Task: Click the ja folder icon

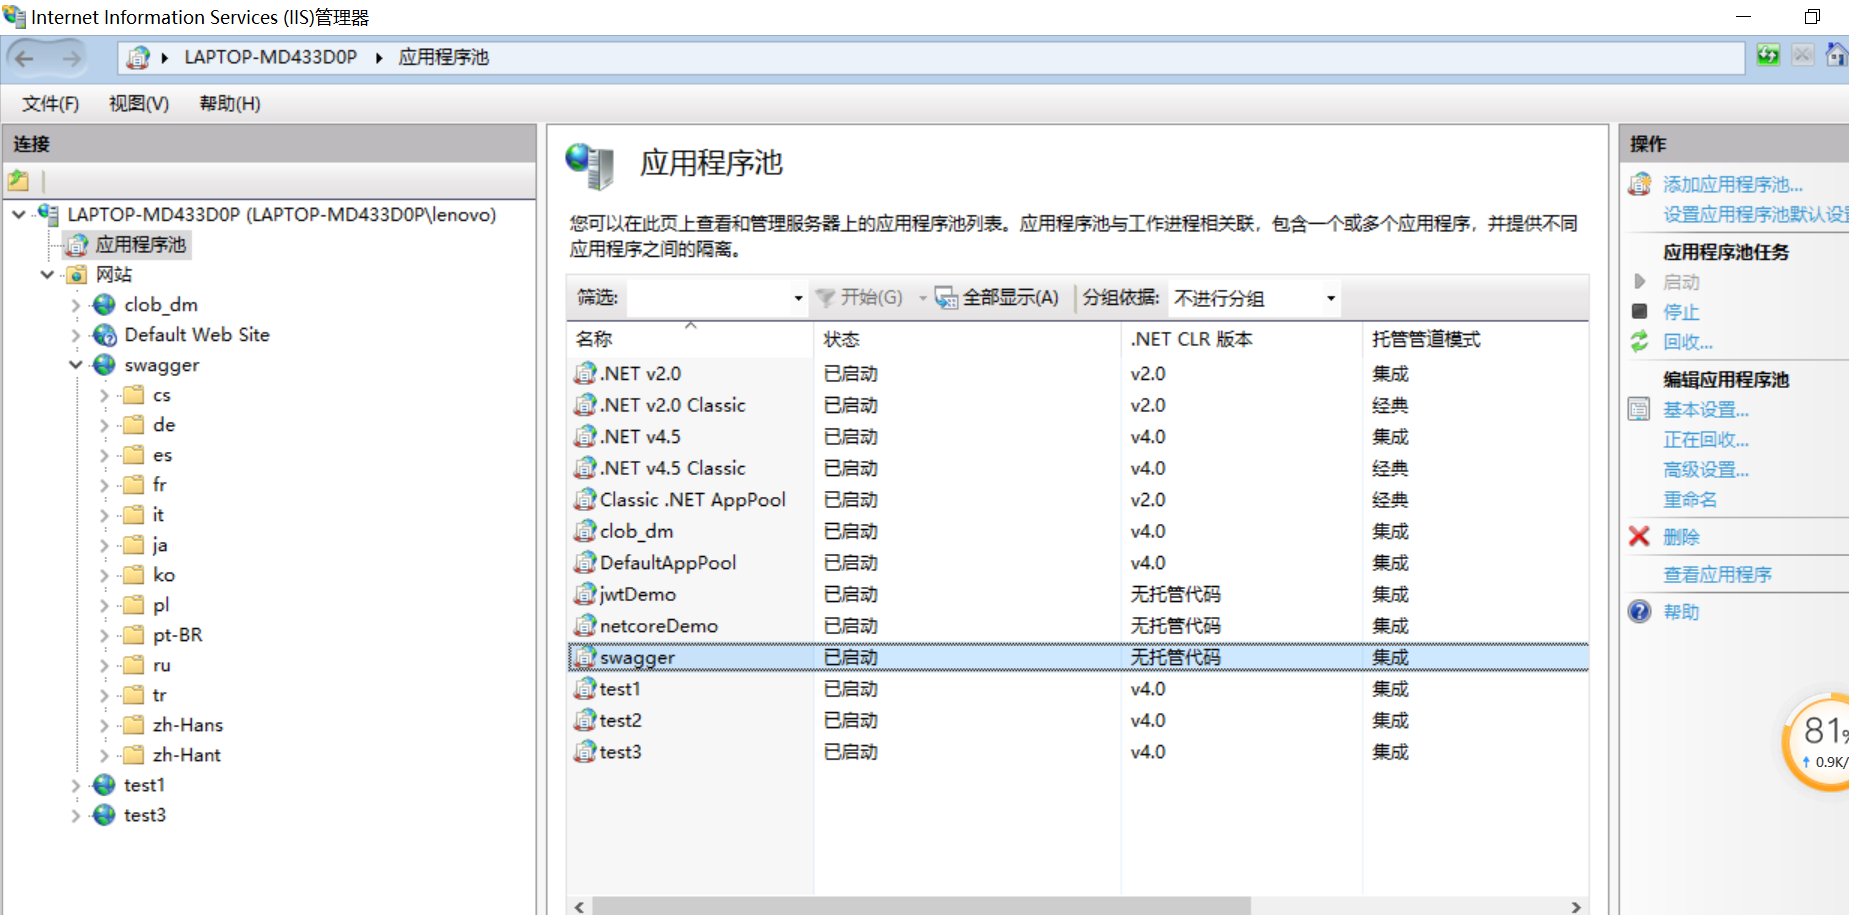Action: point(133,545)
